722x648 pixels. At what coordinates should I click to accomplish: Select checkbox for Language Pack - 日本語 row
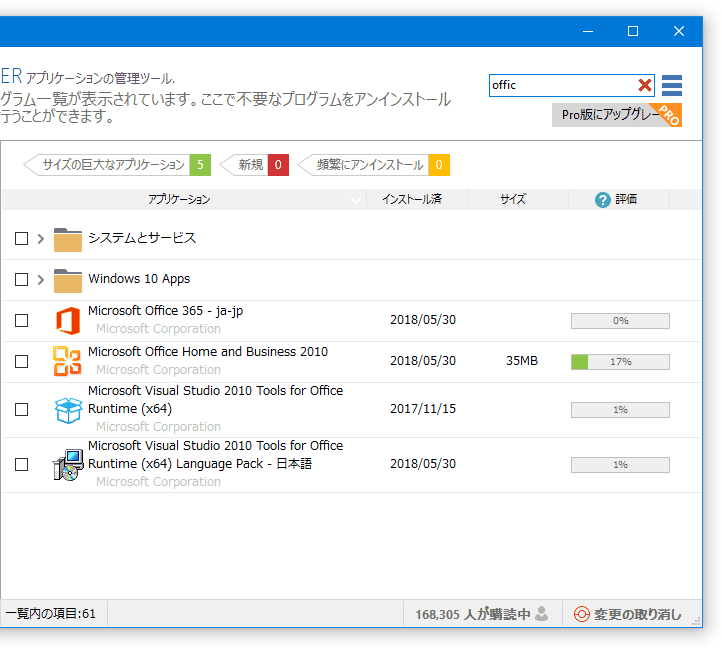pyautogui.click(x=22, y=464)
